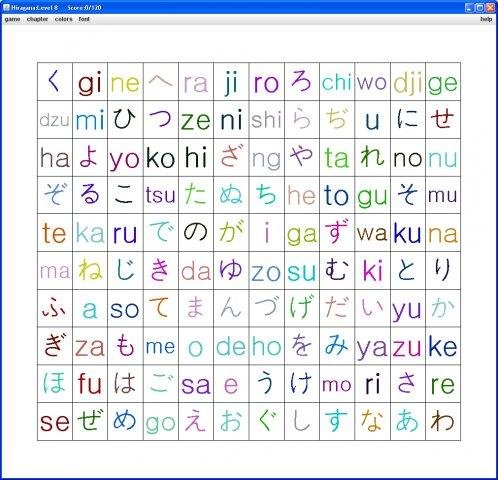Choose the ろ hiragana tile
The width and height of the screenshot is (498, 480).
click(302, 81)
